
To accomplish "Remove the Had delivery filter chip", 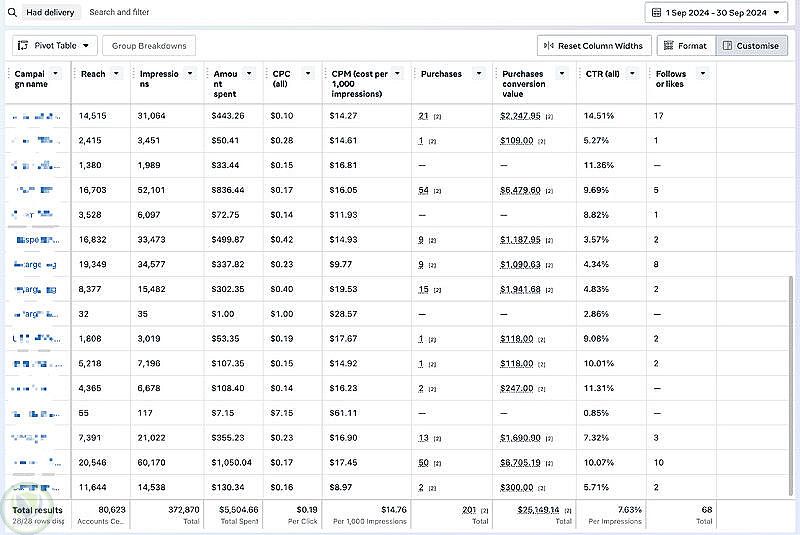I will coord(52,12).
